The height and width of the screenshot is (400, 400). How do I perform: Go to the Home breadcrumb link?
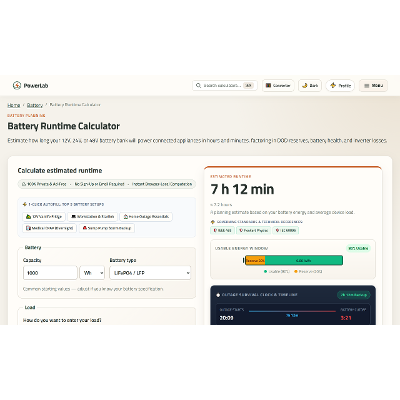[14, 105]
